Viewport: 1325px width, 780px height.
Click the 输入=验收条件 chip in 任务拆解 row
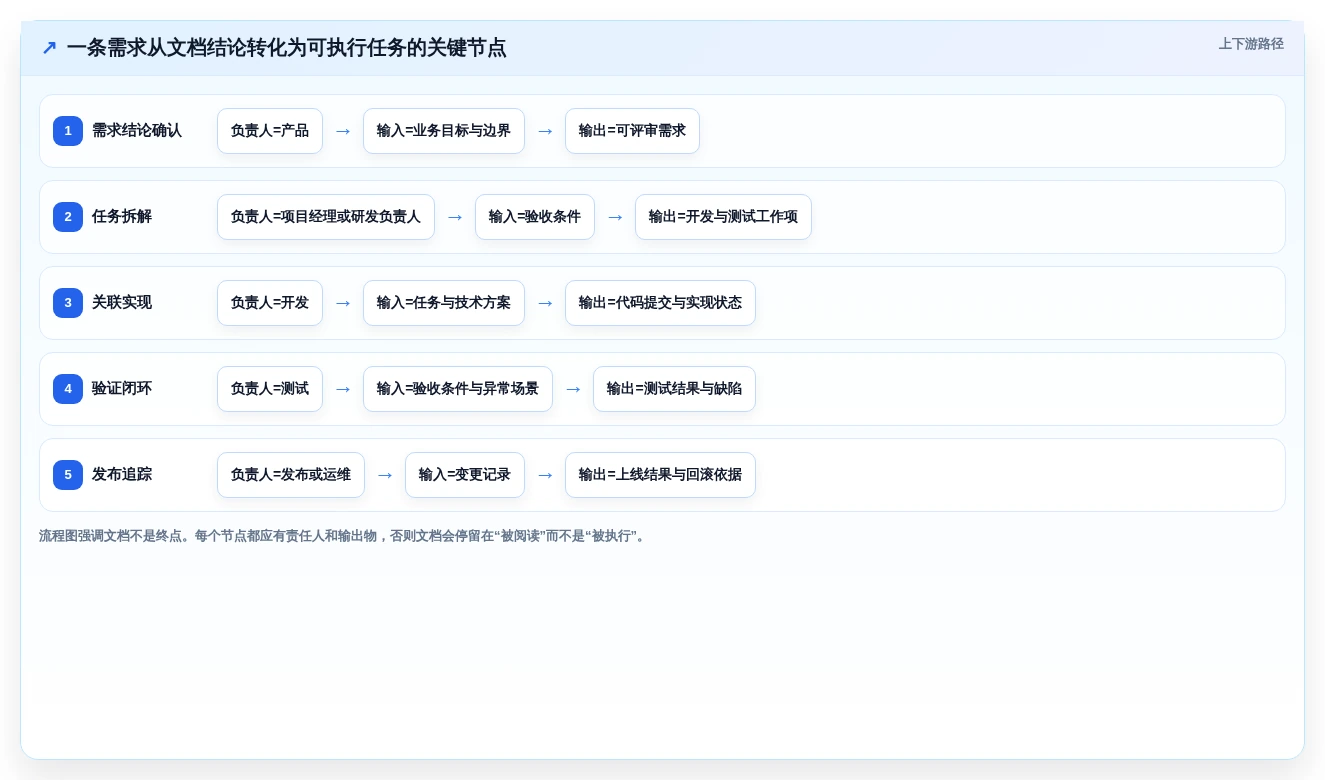535,217
